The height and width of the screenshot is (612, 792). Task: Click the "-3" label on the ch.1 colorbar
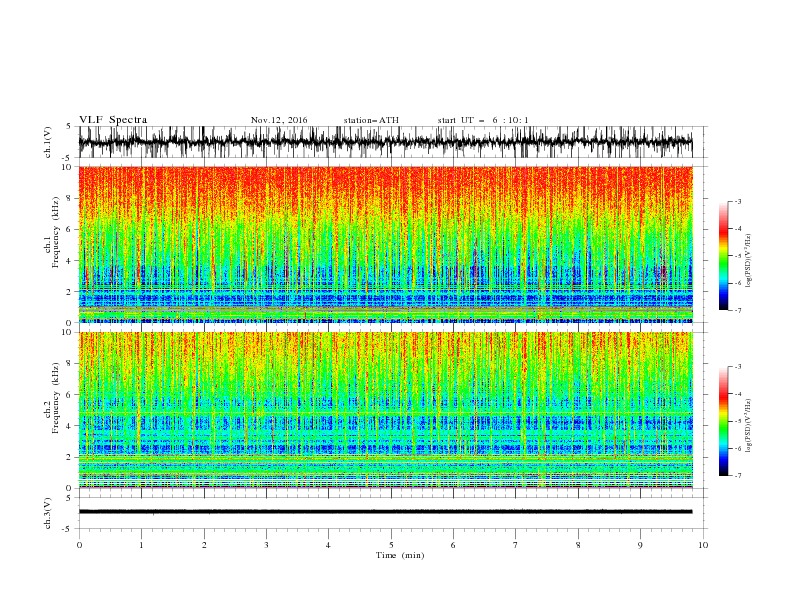[x=737, y=201]
